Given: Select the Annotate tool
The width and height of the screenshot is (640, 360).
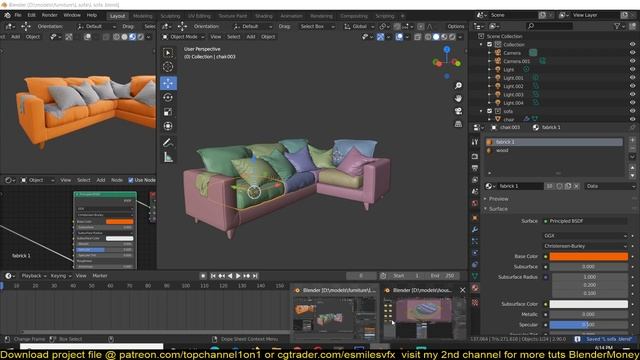Looking at the screenshot, I should coord(168,142).
